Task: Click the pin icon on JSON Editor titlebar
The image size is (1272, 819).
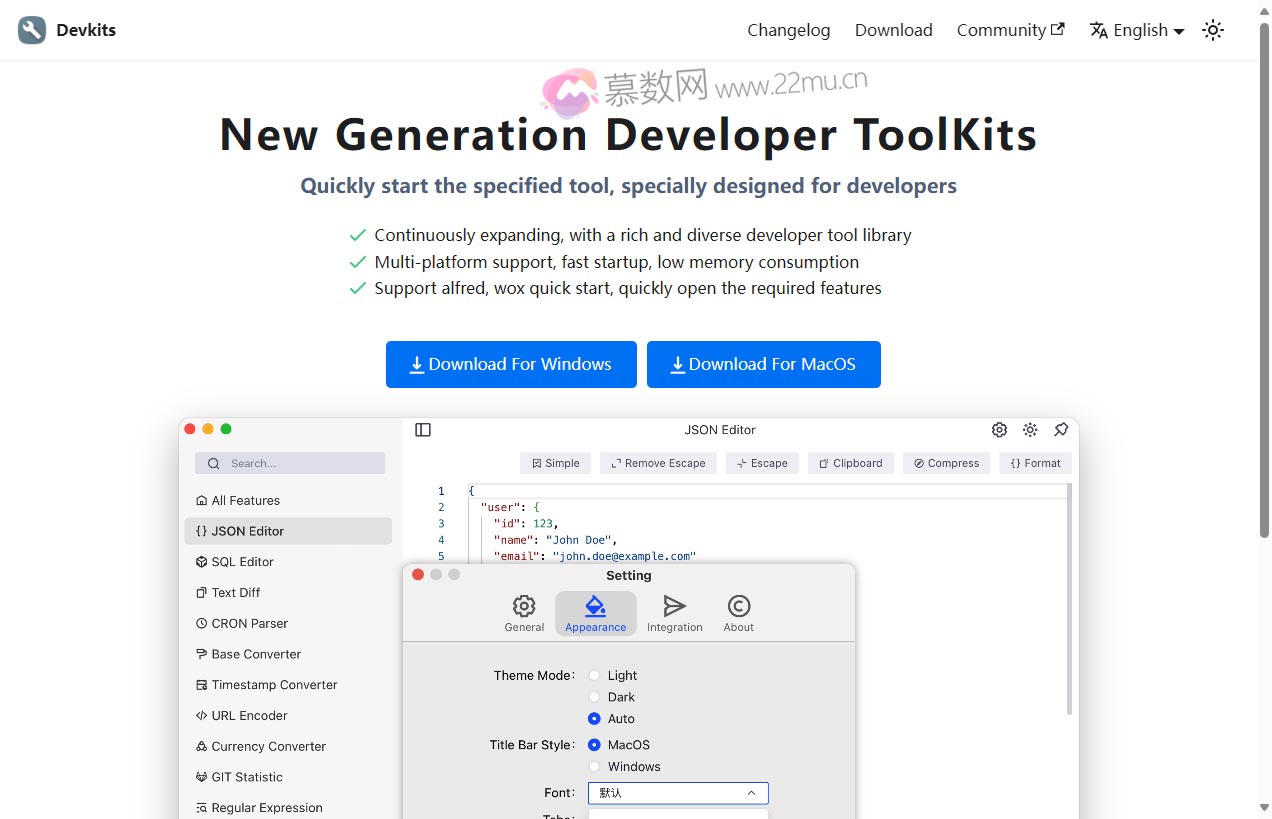Action: (1061, 429)
